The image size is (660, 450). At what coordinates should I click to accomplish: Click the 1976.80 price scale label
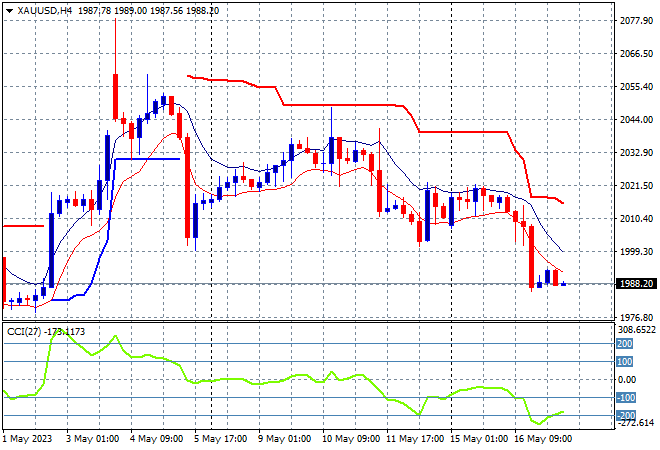pyautogui.click(x=636, y=317)
